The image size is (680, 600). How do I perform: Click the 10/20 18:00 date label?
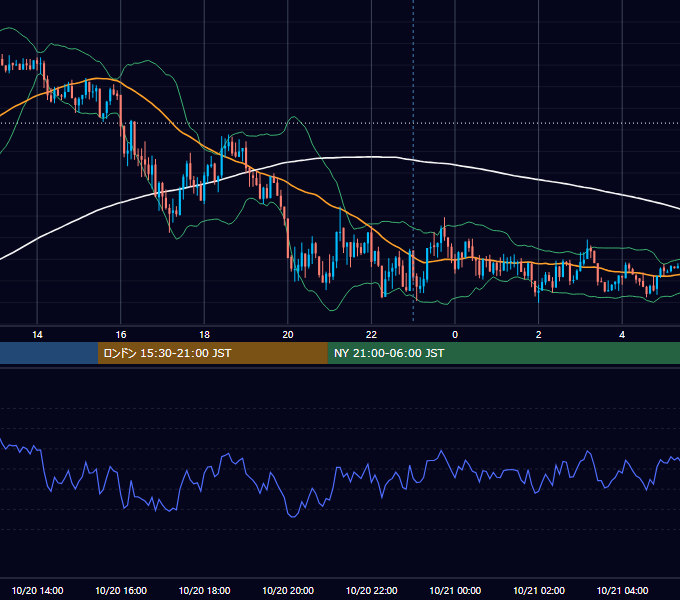click(x=204, y=590)
